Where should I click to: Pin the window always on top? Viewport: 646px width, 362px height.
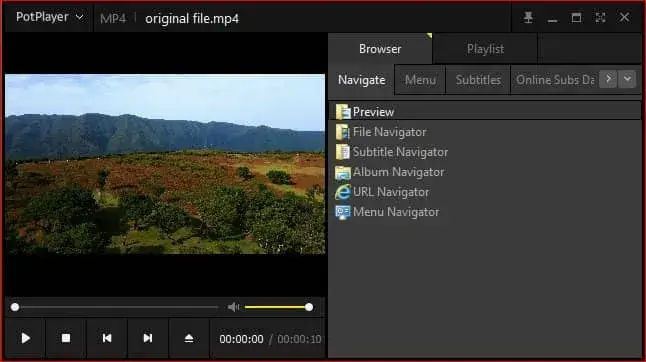[528, 17]
